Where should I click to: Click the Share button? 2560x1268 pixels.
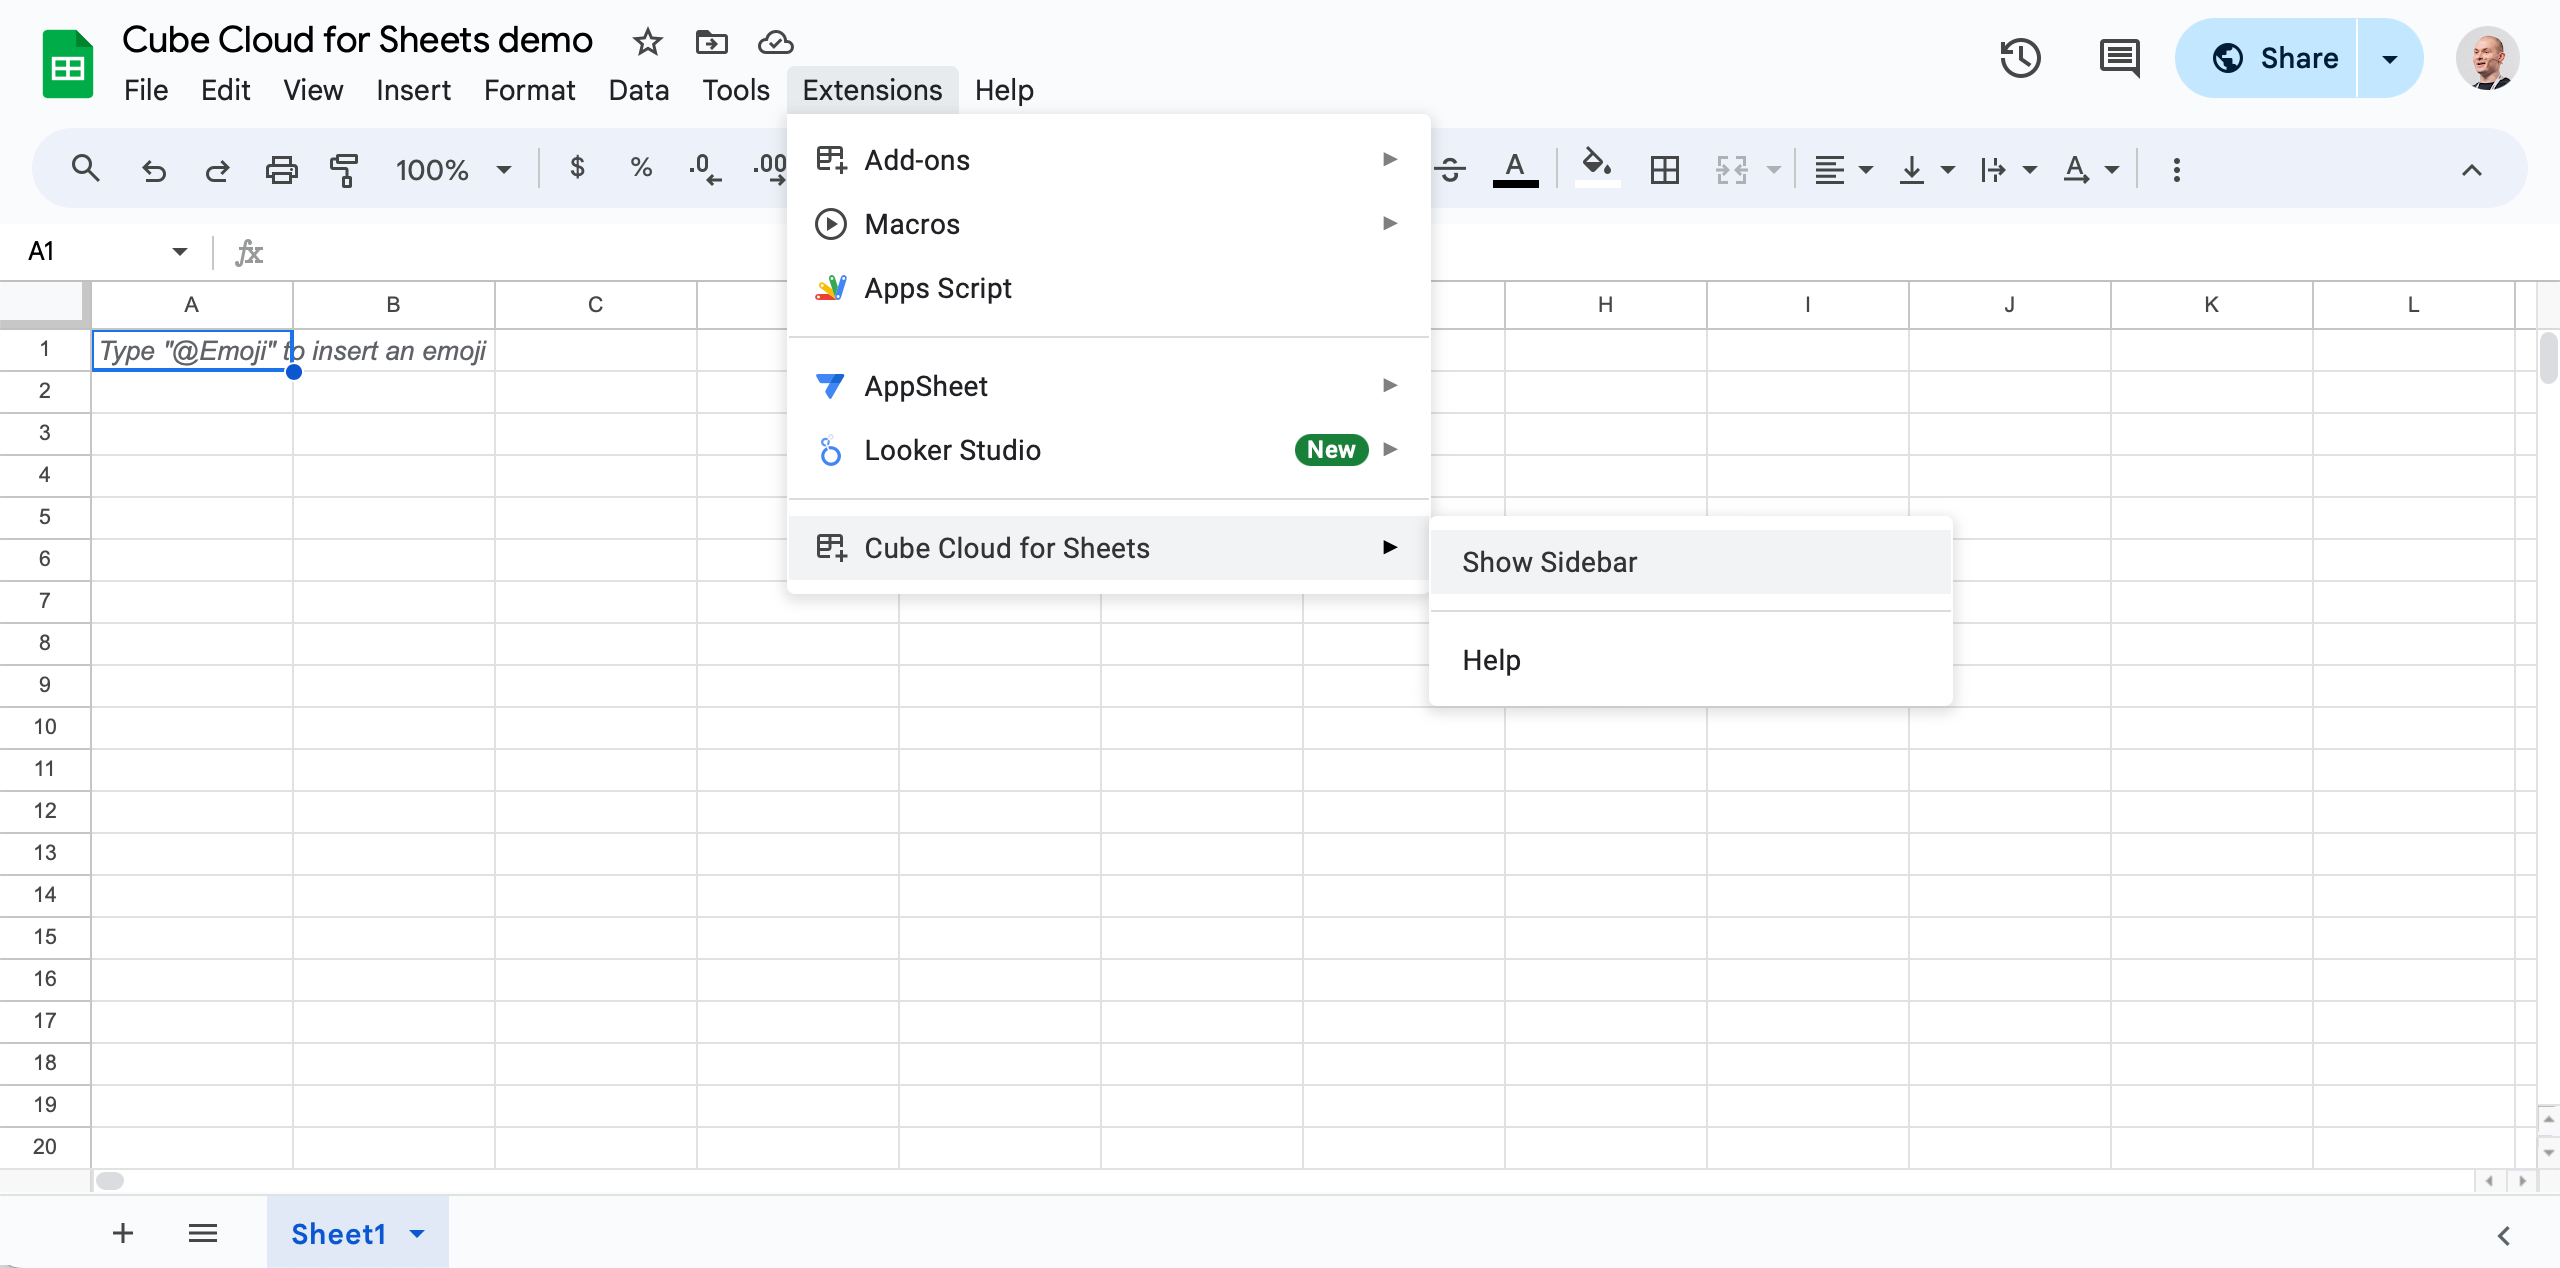coord(2266,58)
